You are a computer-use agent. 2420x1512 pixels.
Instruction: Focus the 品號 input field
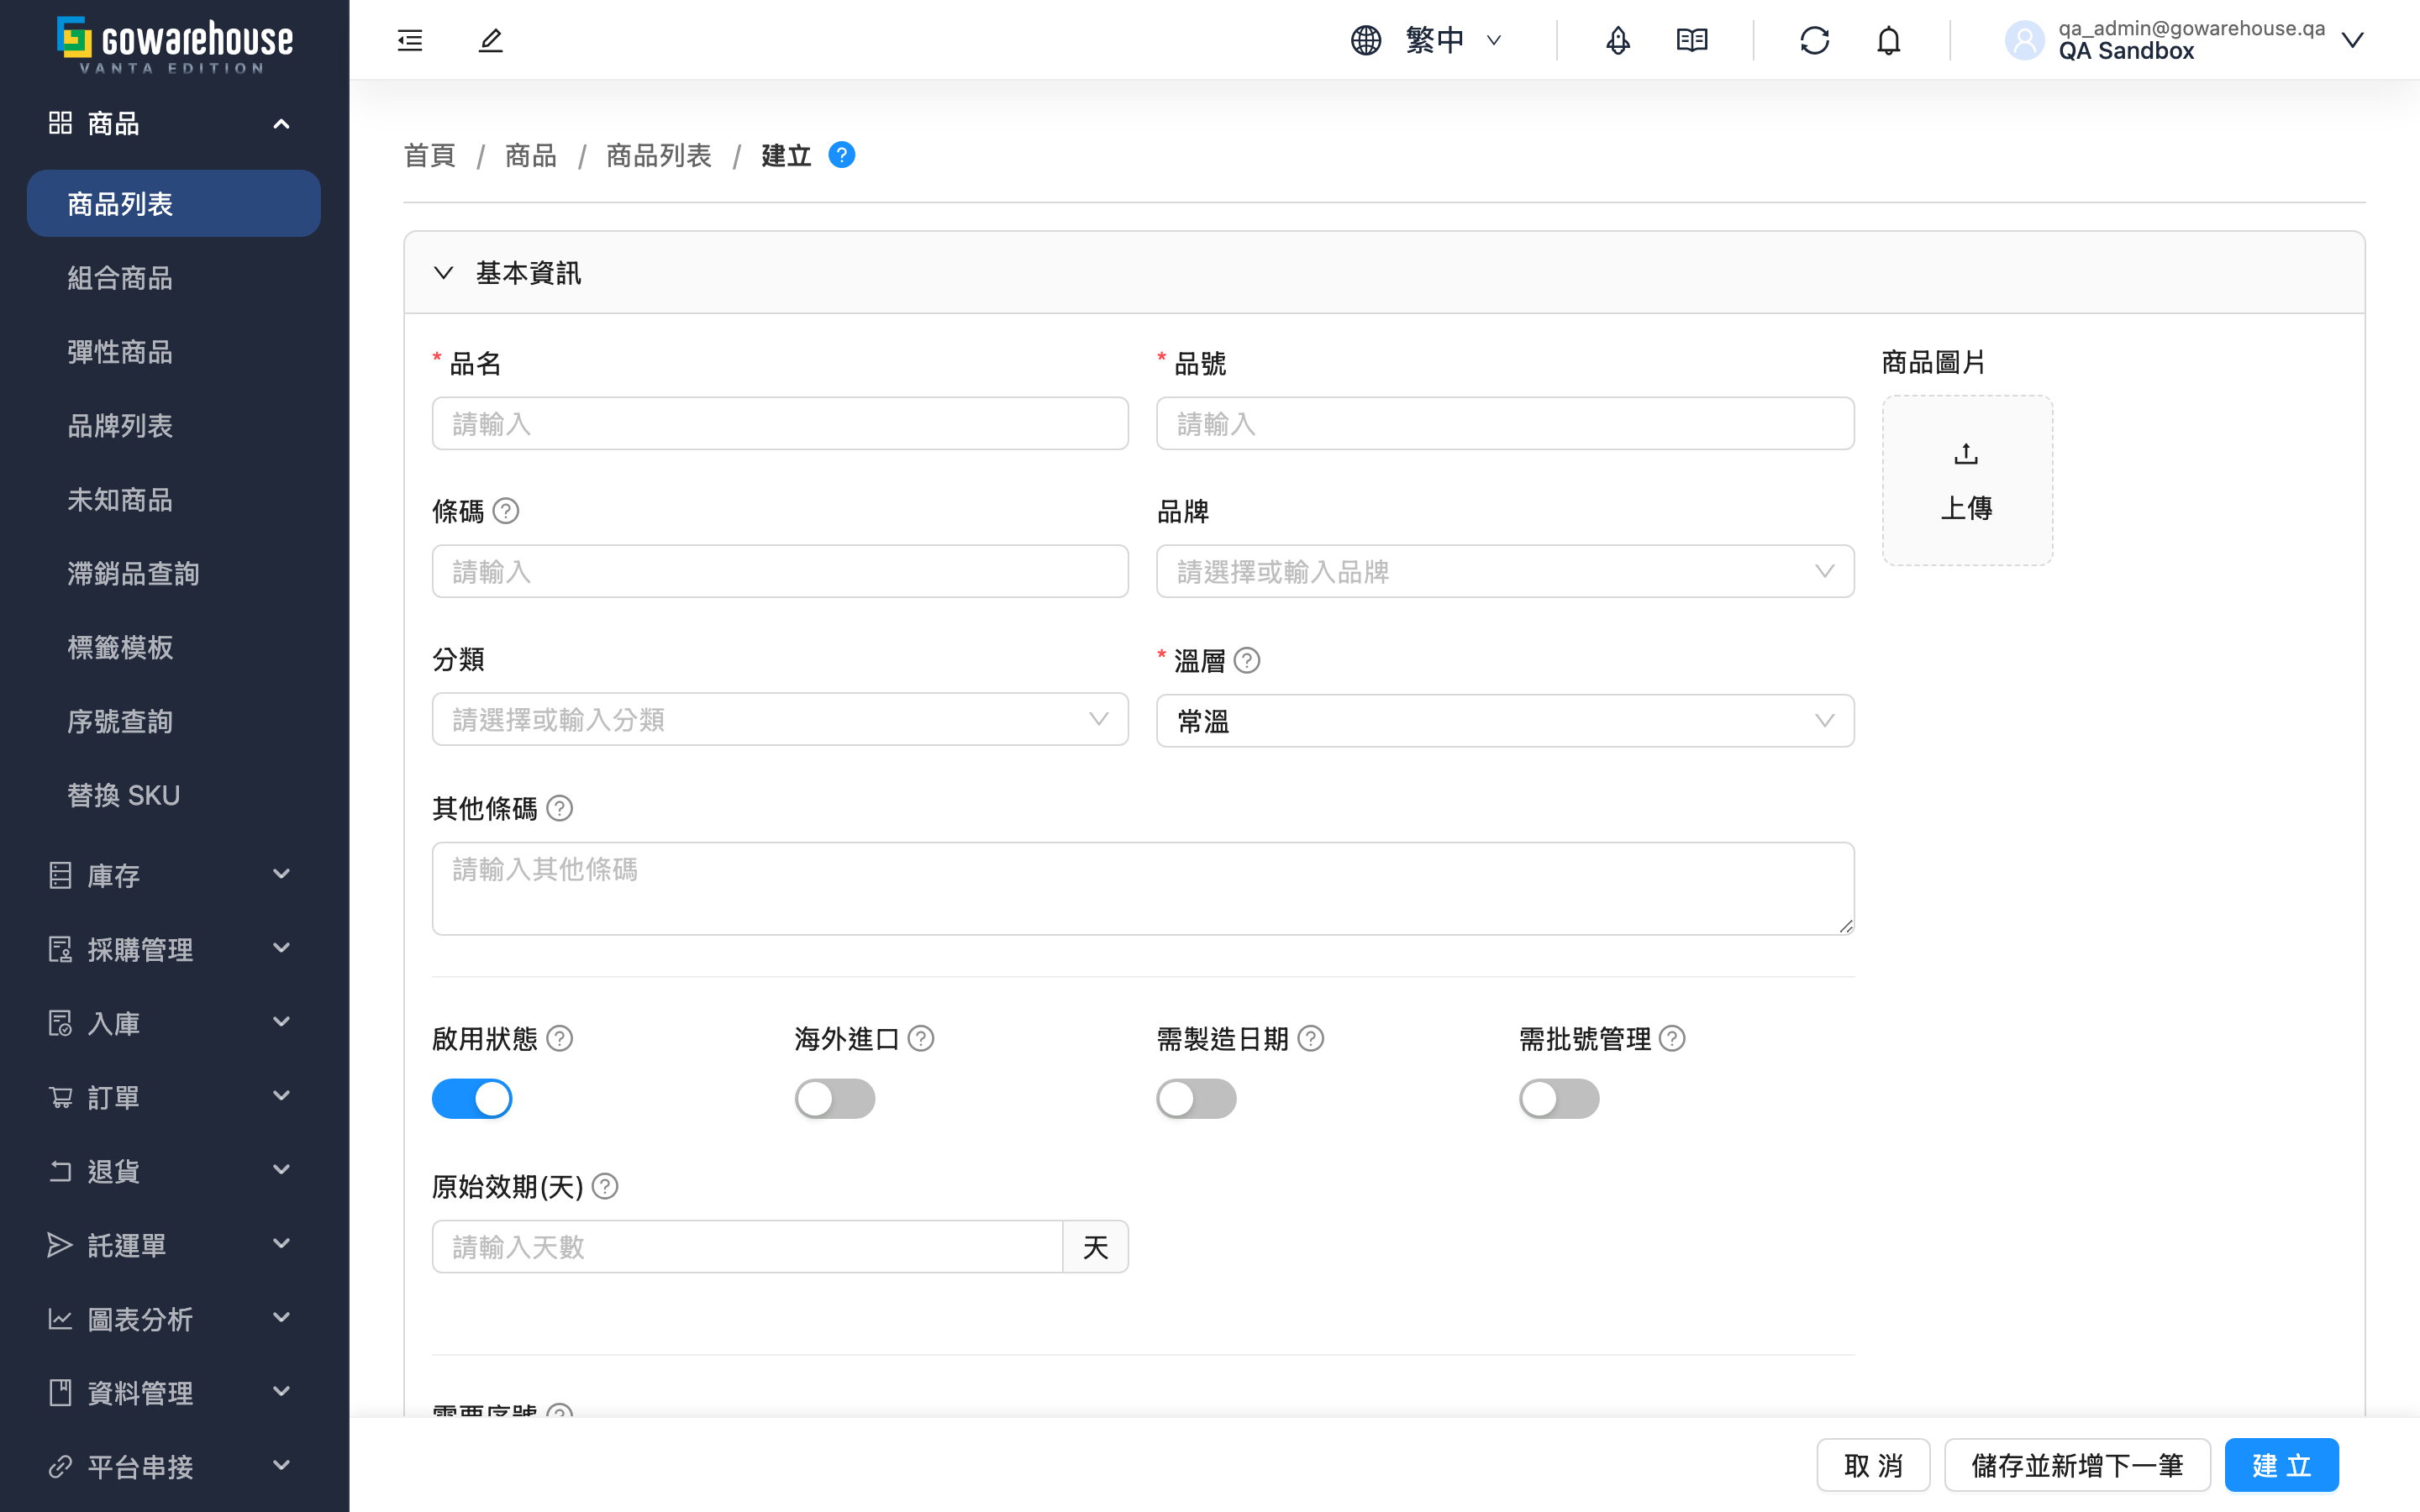[x=1505, y=423]
